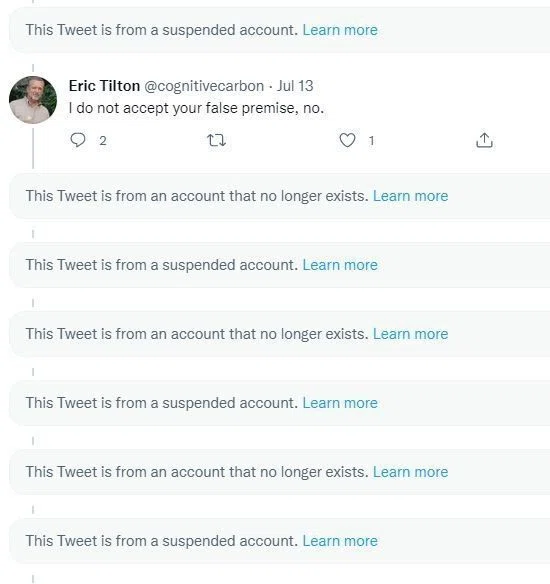Open Learn more in the third suspended account notice
This screenshot has height=584, width=550.
340,403
